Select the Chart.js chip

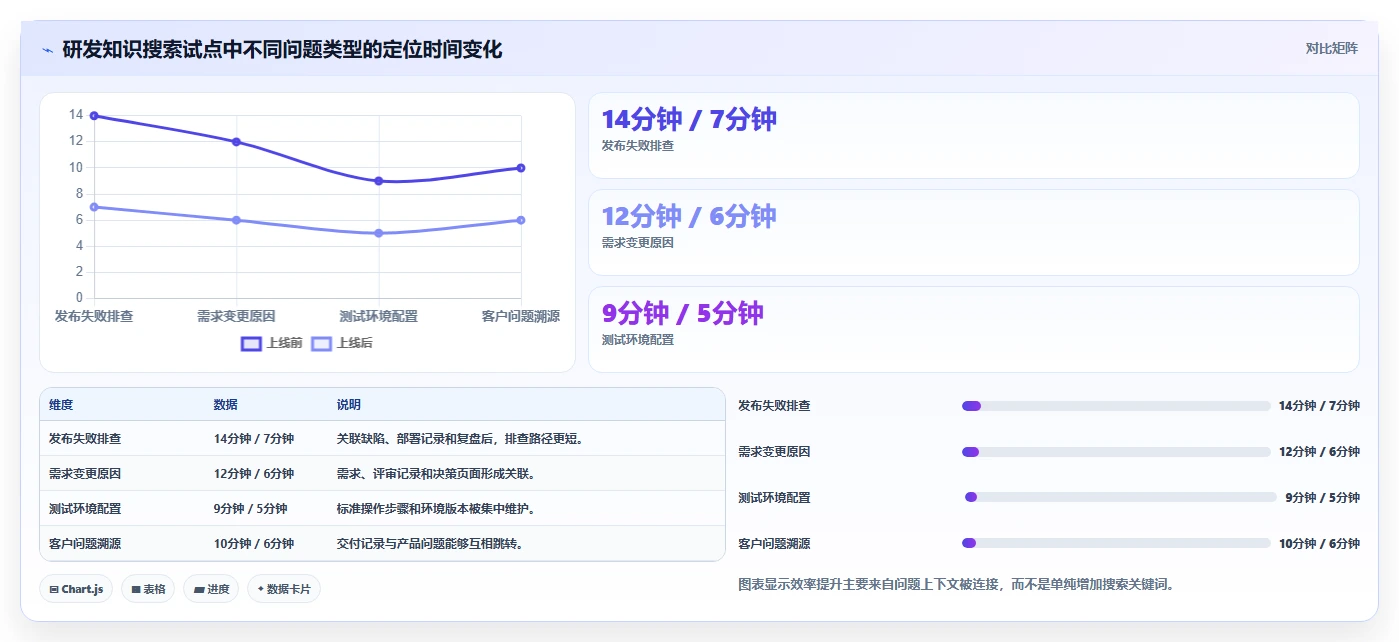[76, 589]
